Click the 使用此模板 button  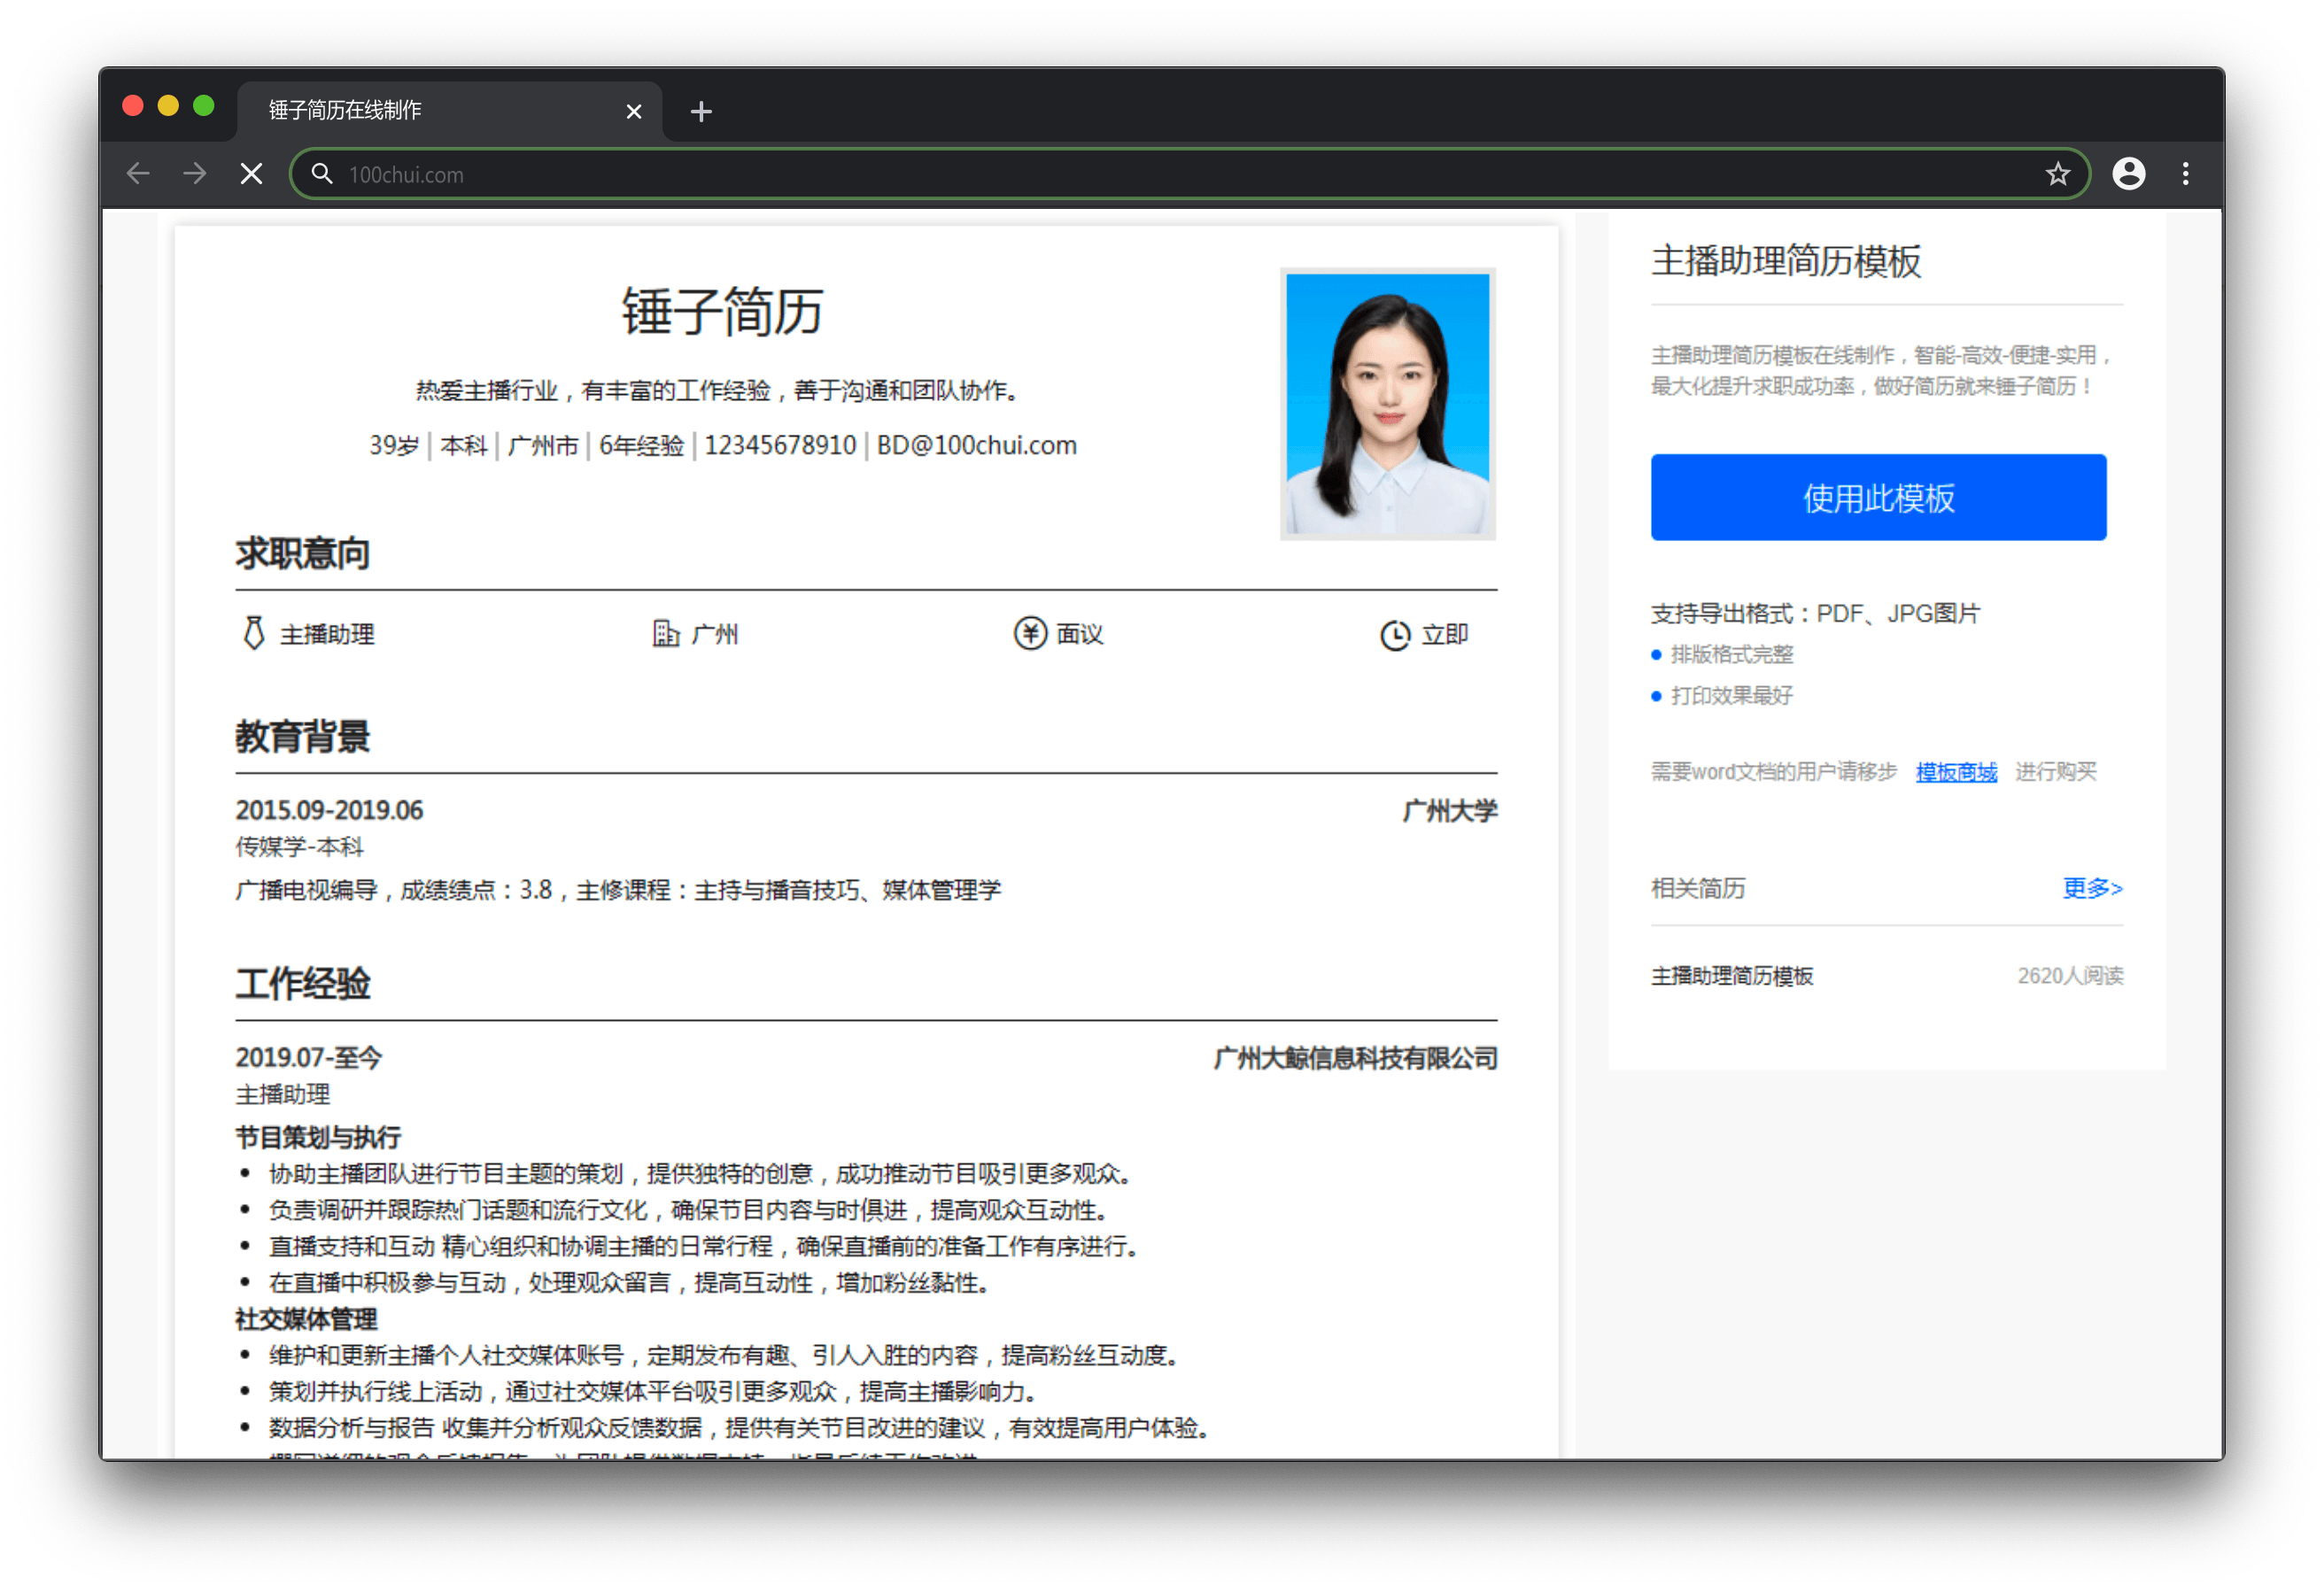click(x=1878, y=497)
